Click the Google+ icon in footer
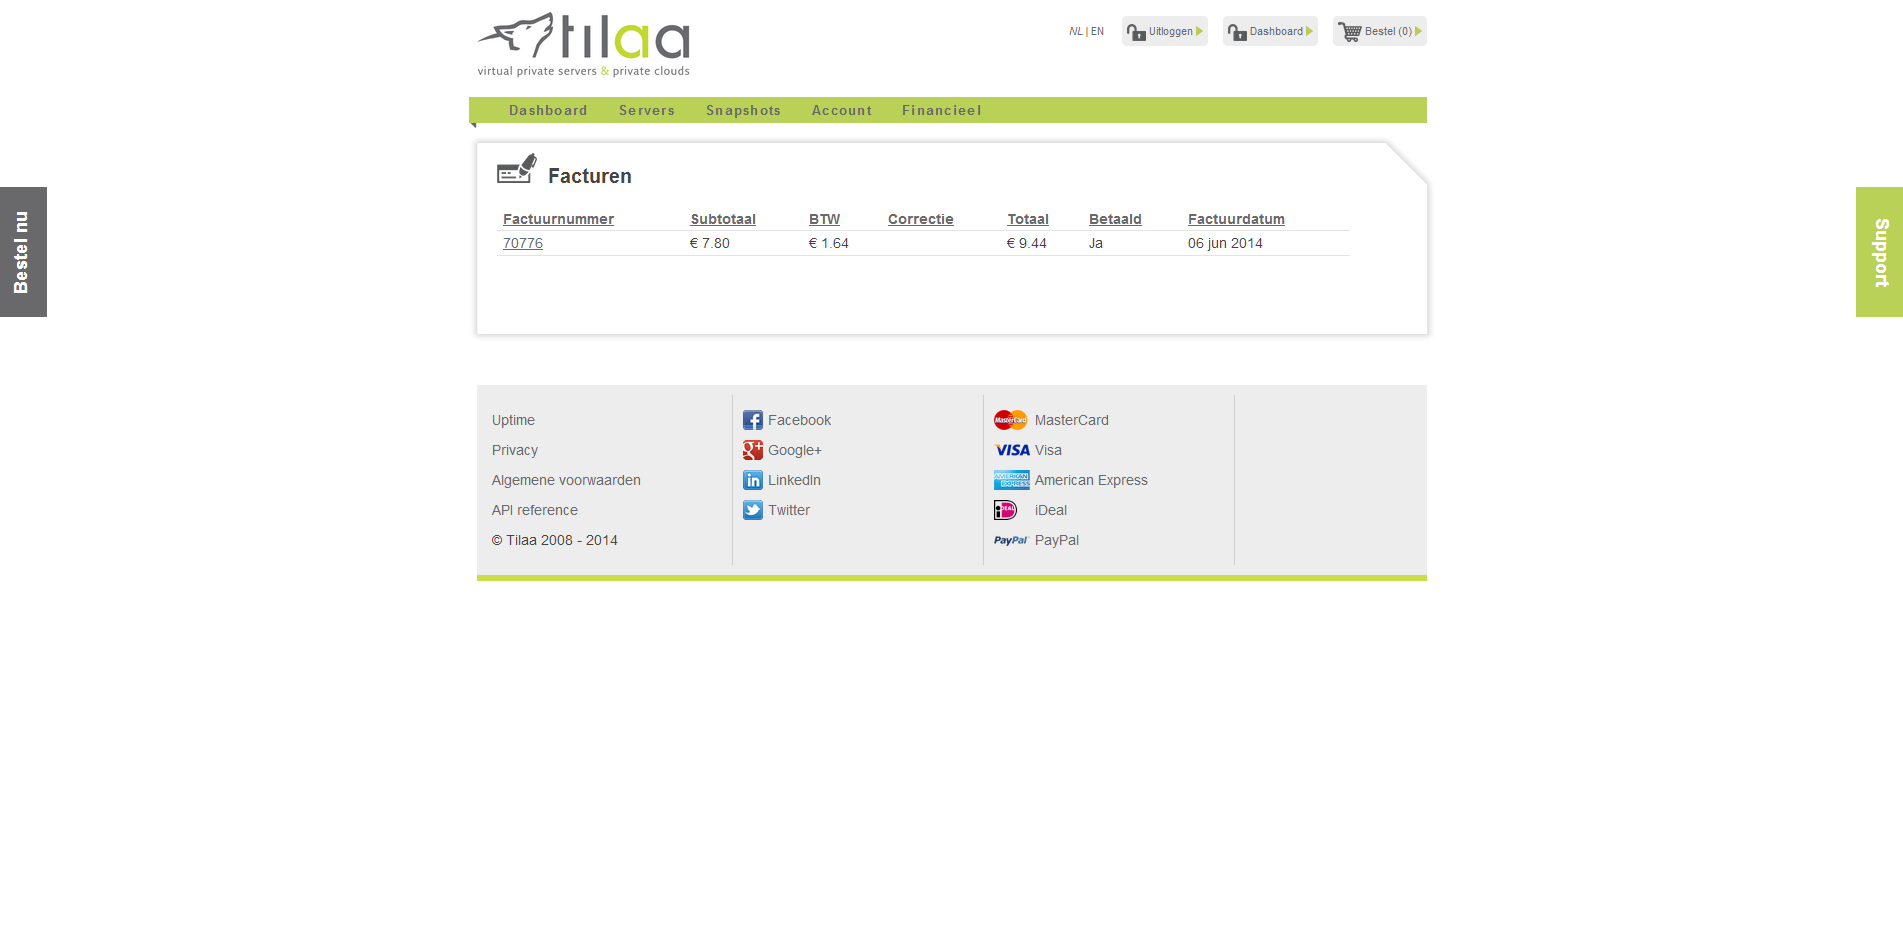This screenshot has width=1903, height=938. point(752,450)
